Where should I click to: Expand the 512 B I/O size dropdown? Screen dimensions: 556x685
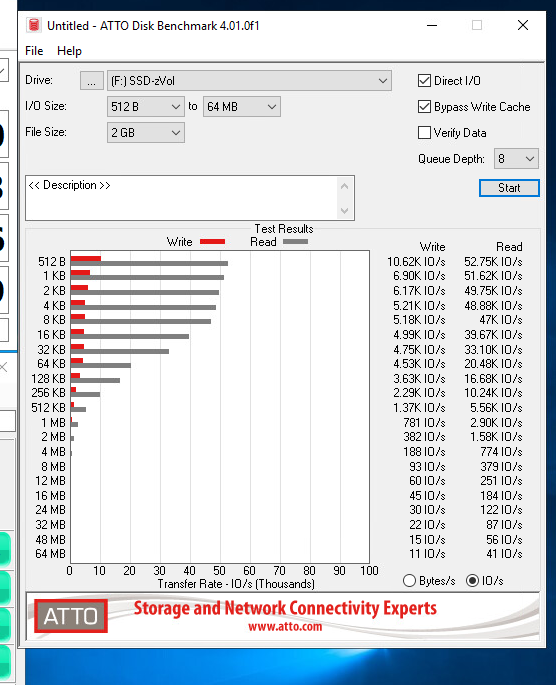click(145, 107)
